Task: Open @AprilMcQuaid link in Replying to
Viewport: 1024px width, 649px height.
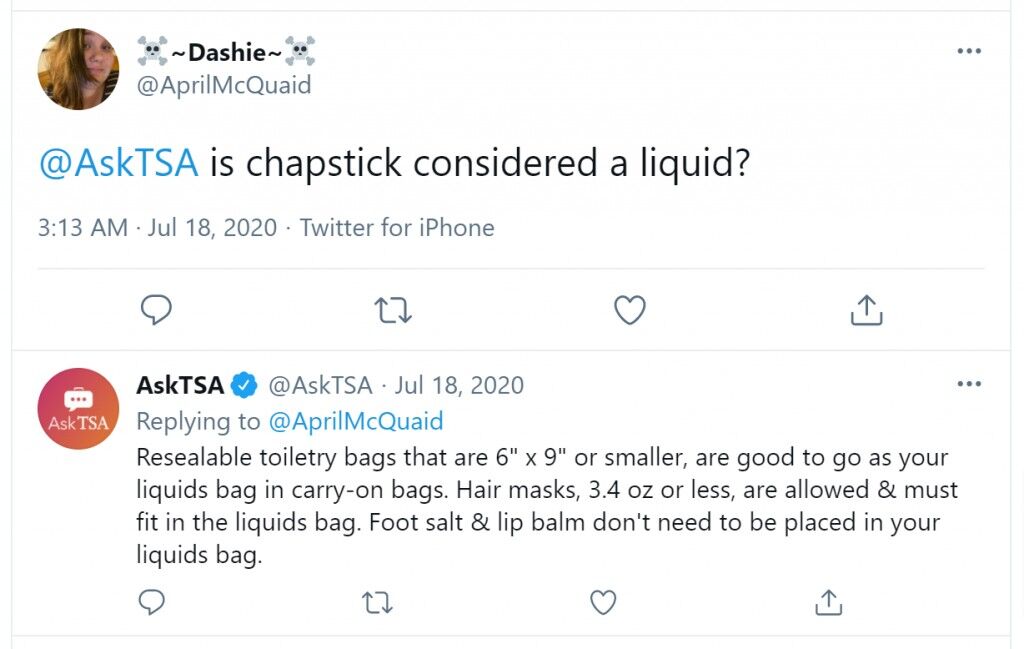Action: (356, 421)
